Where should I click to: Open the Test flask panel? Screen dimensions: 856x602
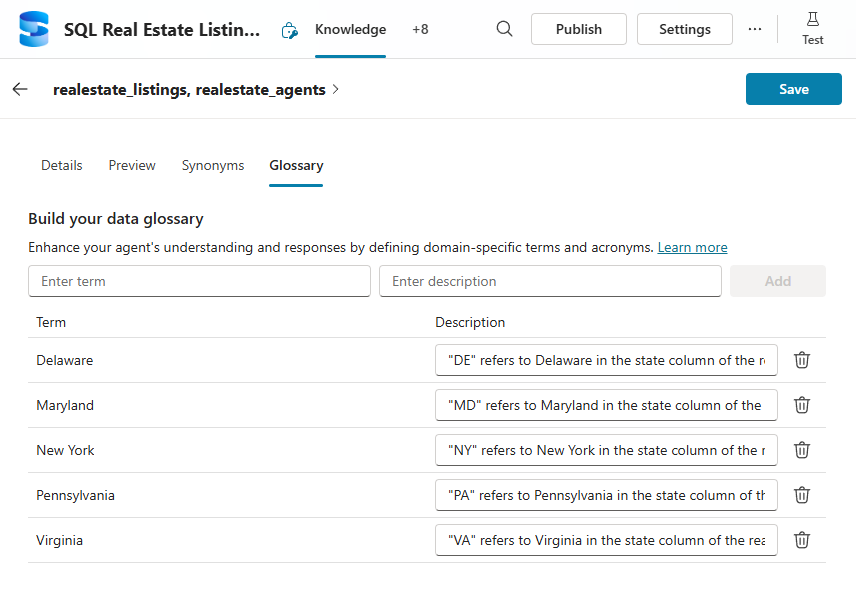coord(812,29)
